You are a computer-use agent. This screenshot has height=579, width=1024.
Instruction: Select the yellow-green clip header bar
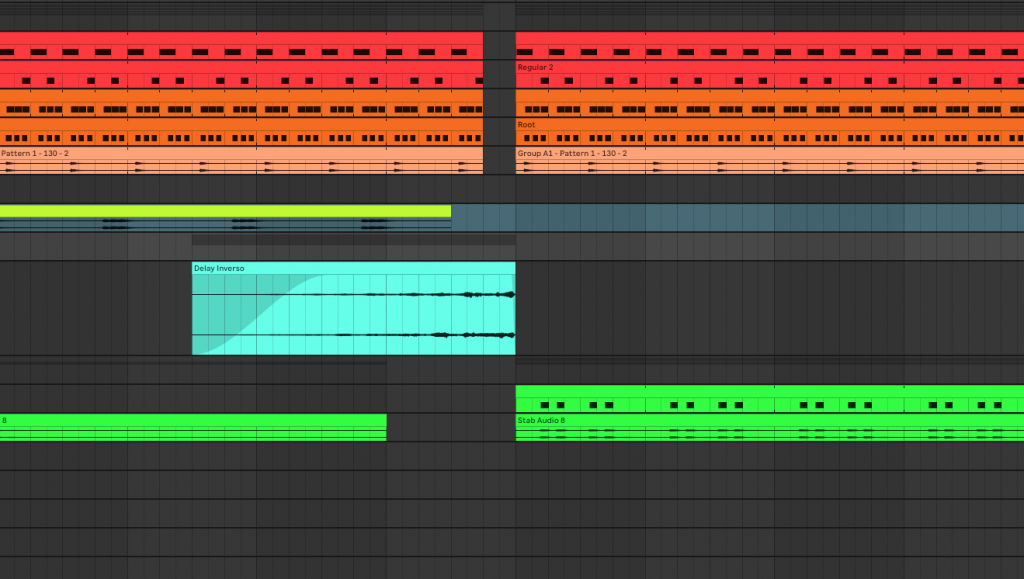point(225,211)
